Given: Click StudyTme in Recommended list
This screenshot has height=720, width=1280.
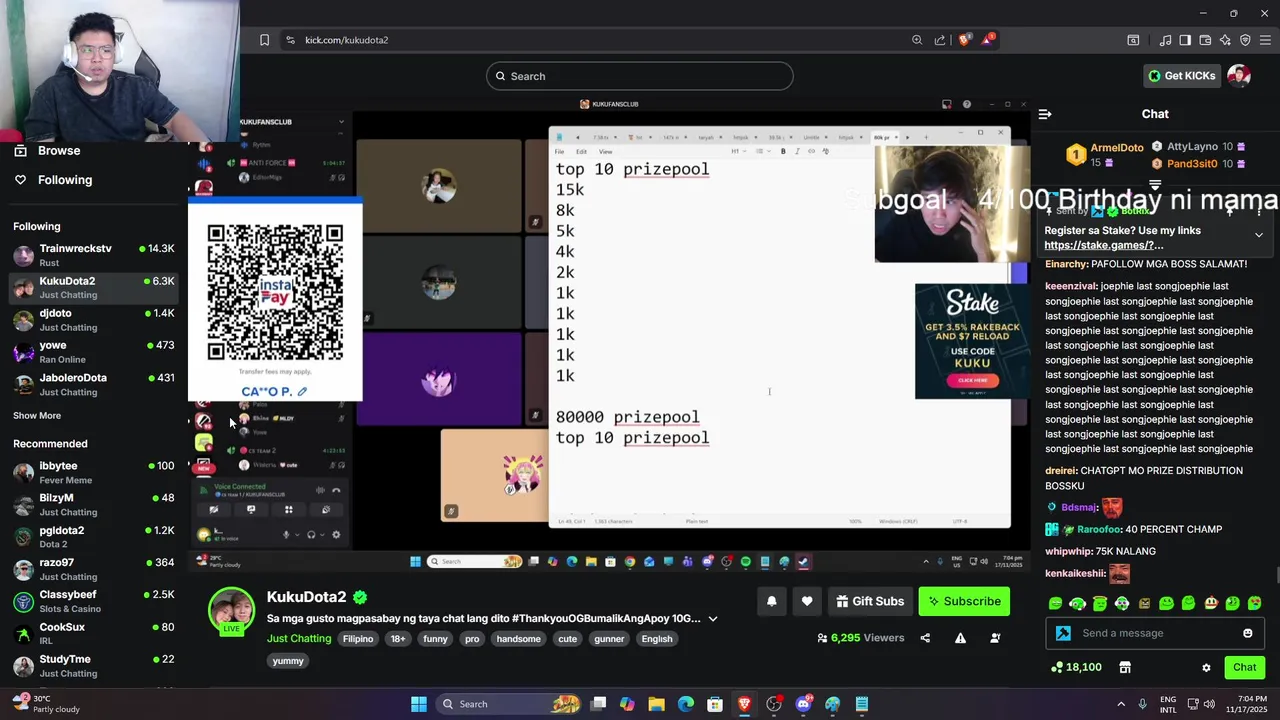Looking at the screenshot, I should pos(93,666).
